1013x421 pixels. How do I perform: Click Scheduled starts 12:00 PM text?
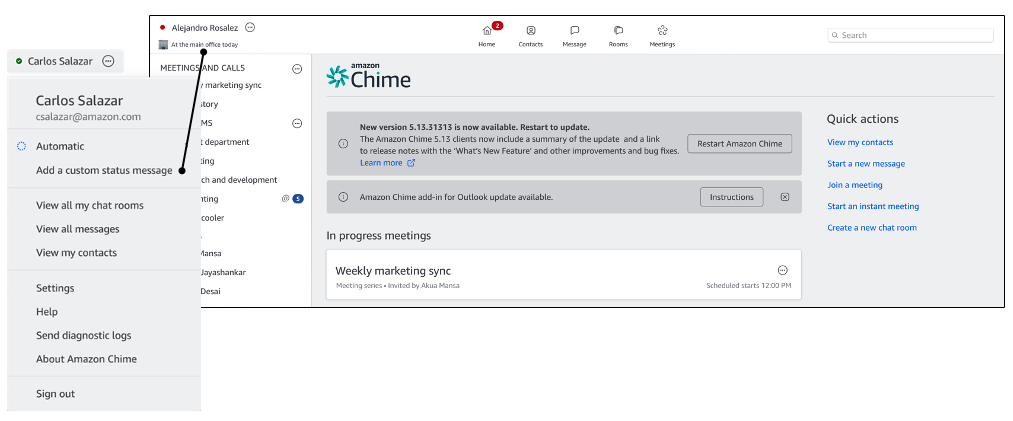(x=748, y=285)
